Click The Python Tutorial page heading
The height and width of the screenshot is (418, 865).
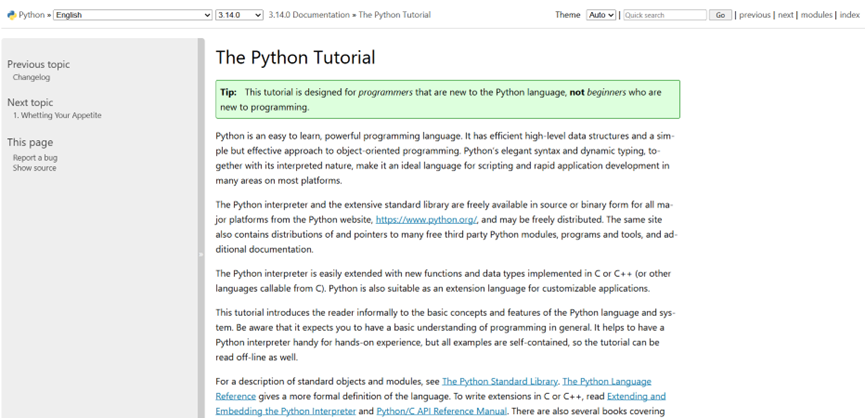[x=295, y=57]
